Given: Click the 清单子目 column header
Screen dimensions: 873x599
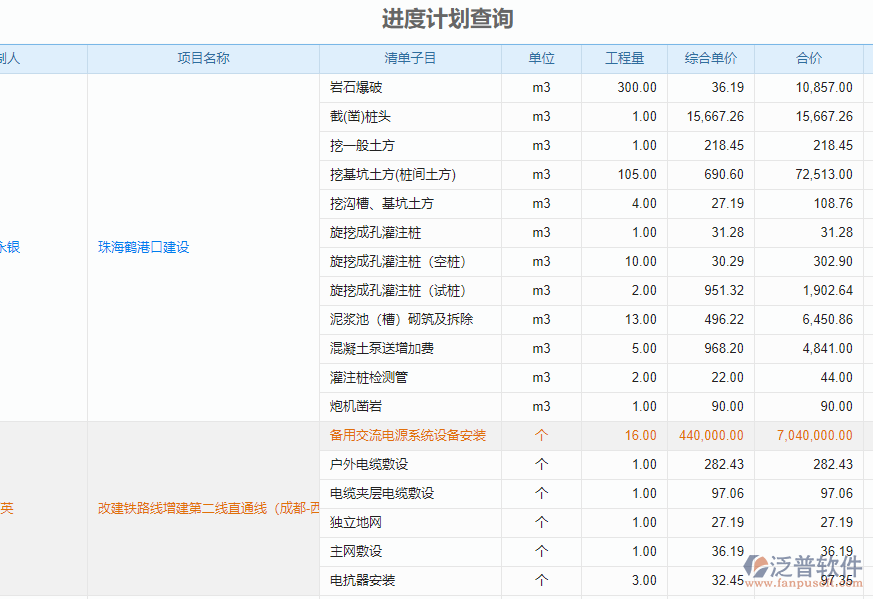Looking at the screenshot, I should pyautogui.click(x=410, y=58).
